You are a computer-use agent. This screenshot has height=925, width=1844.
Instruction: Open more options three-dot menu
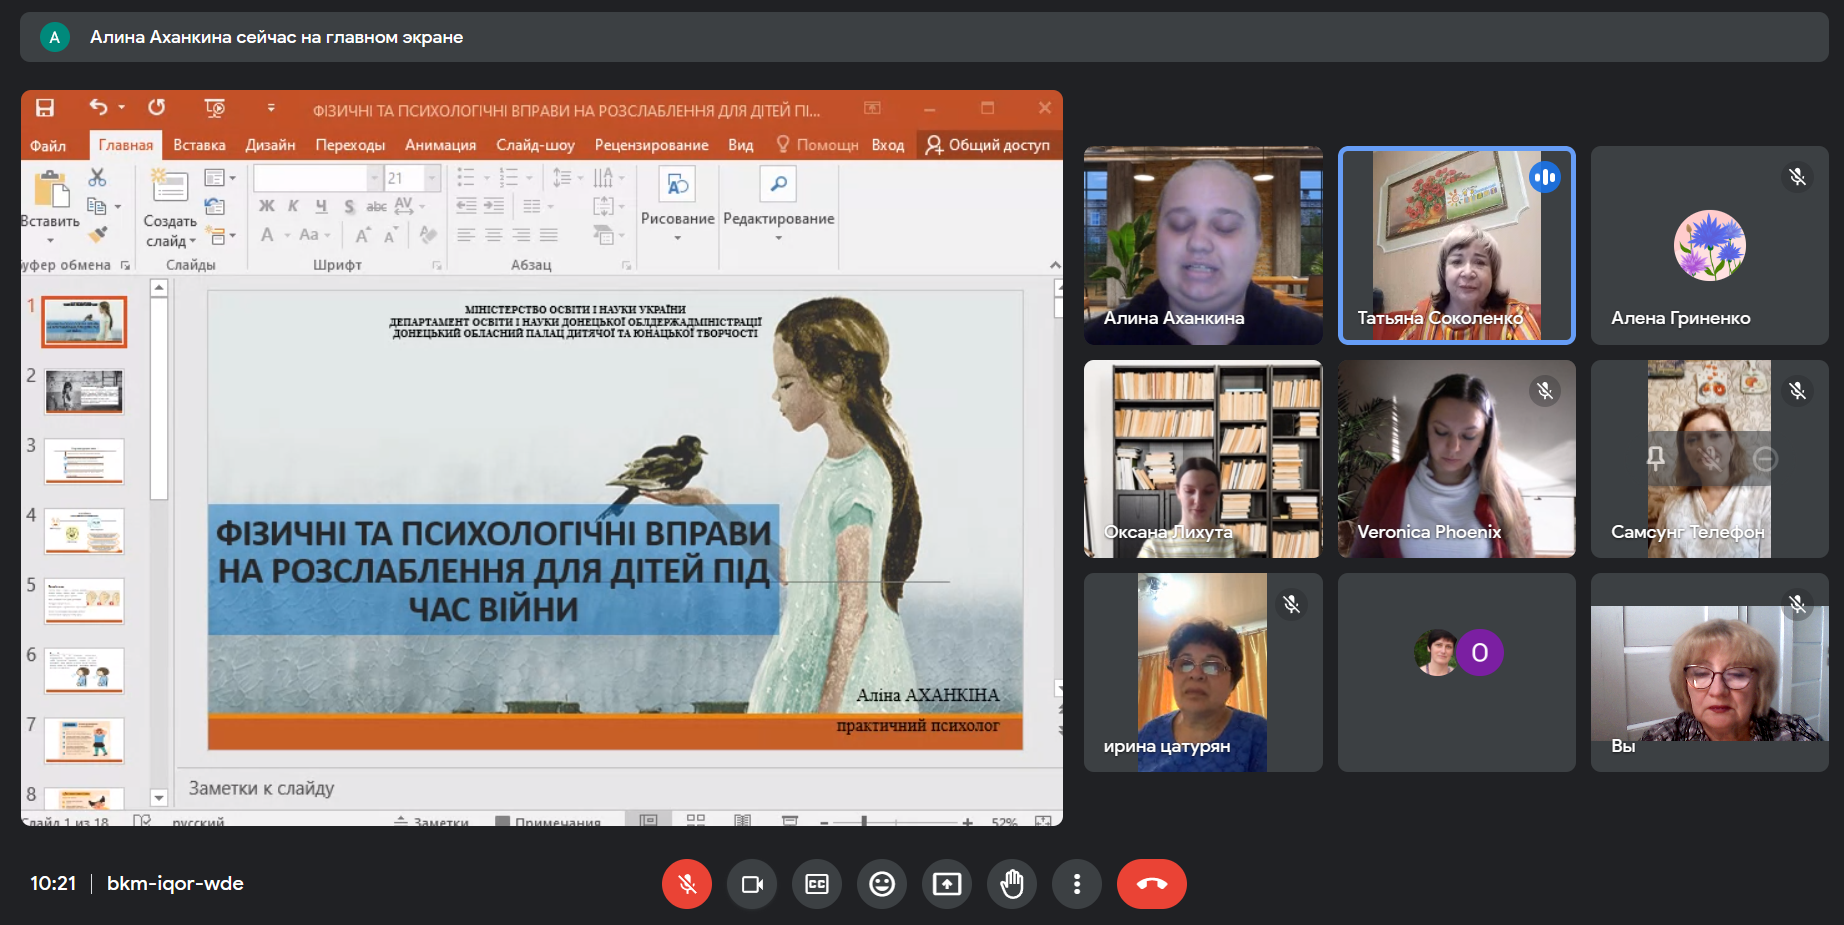1076,884
